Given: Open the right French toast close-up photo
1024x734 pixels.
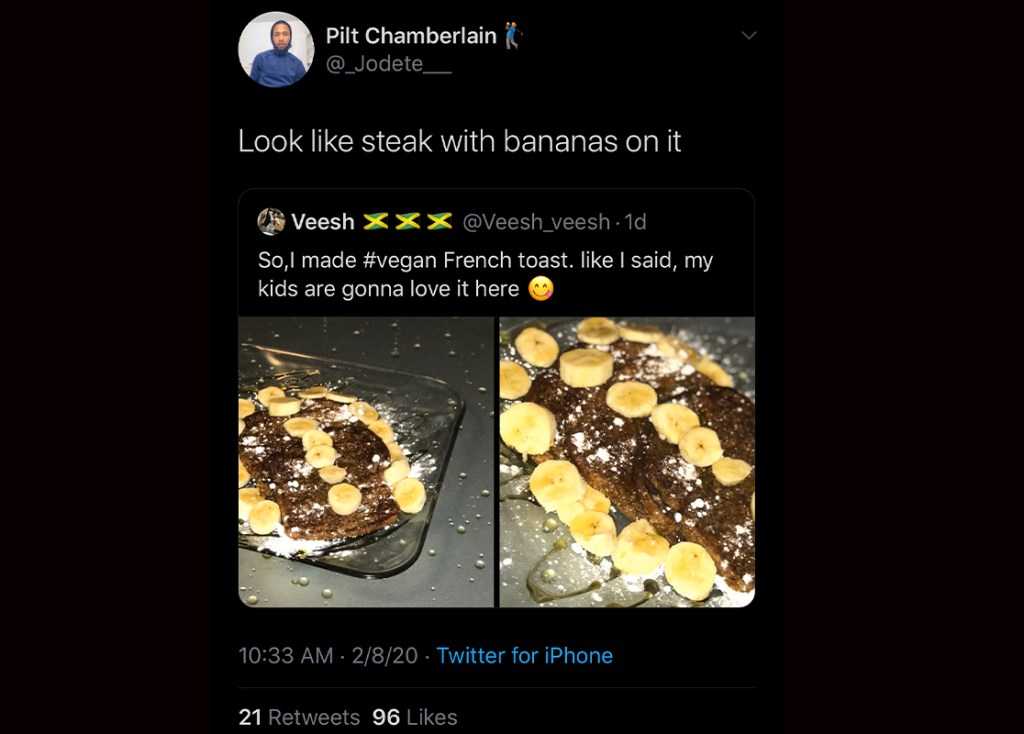Looking at the screenshot, I should pyautogui.click(x=627, y=462).
